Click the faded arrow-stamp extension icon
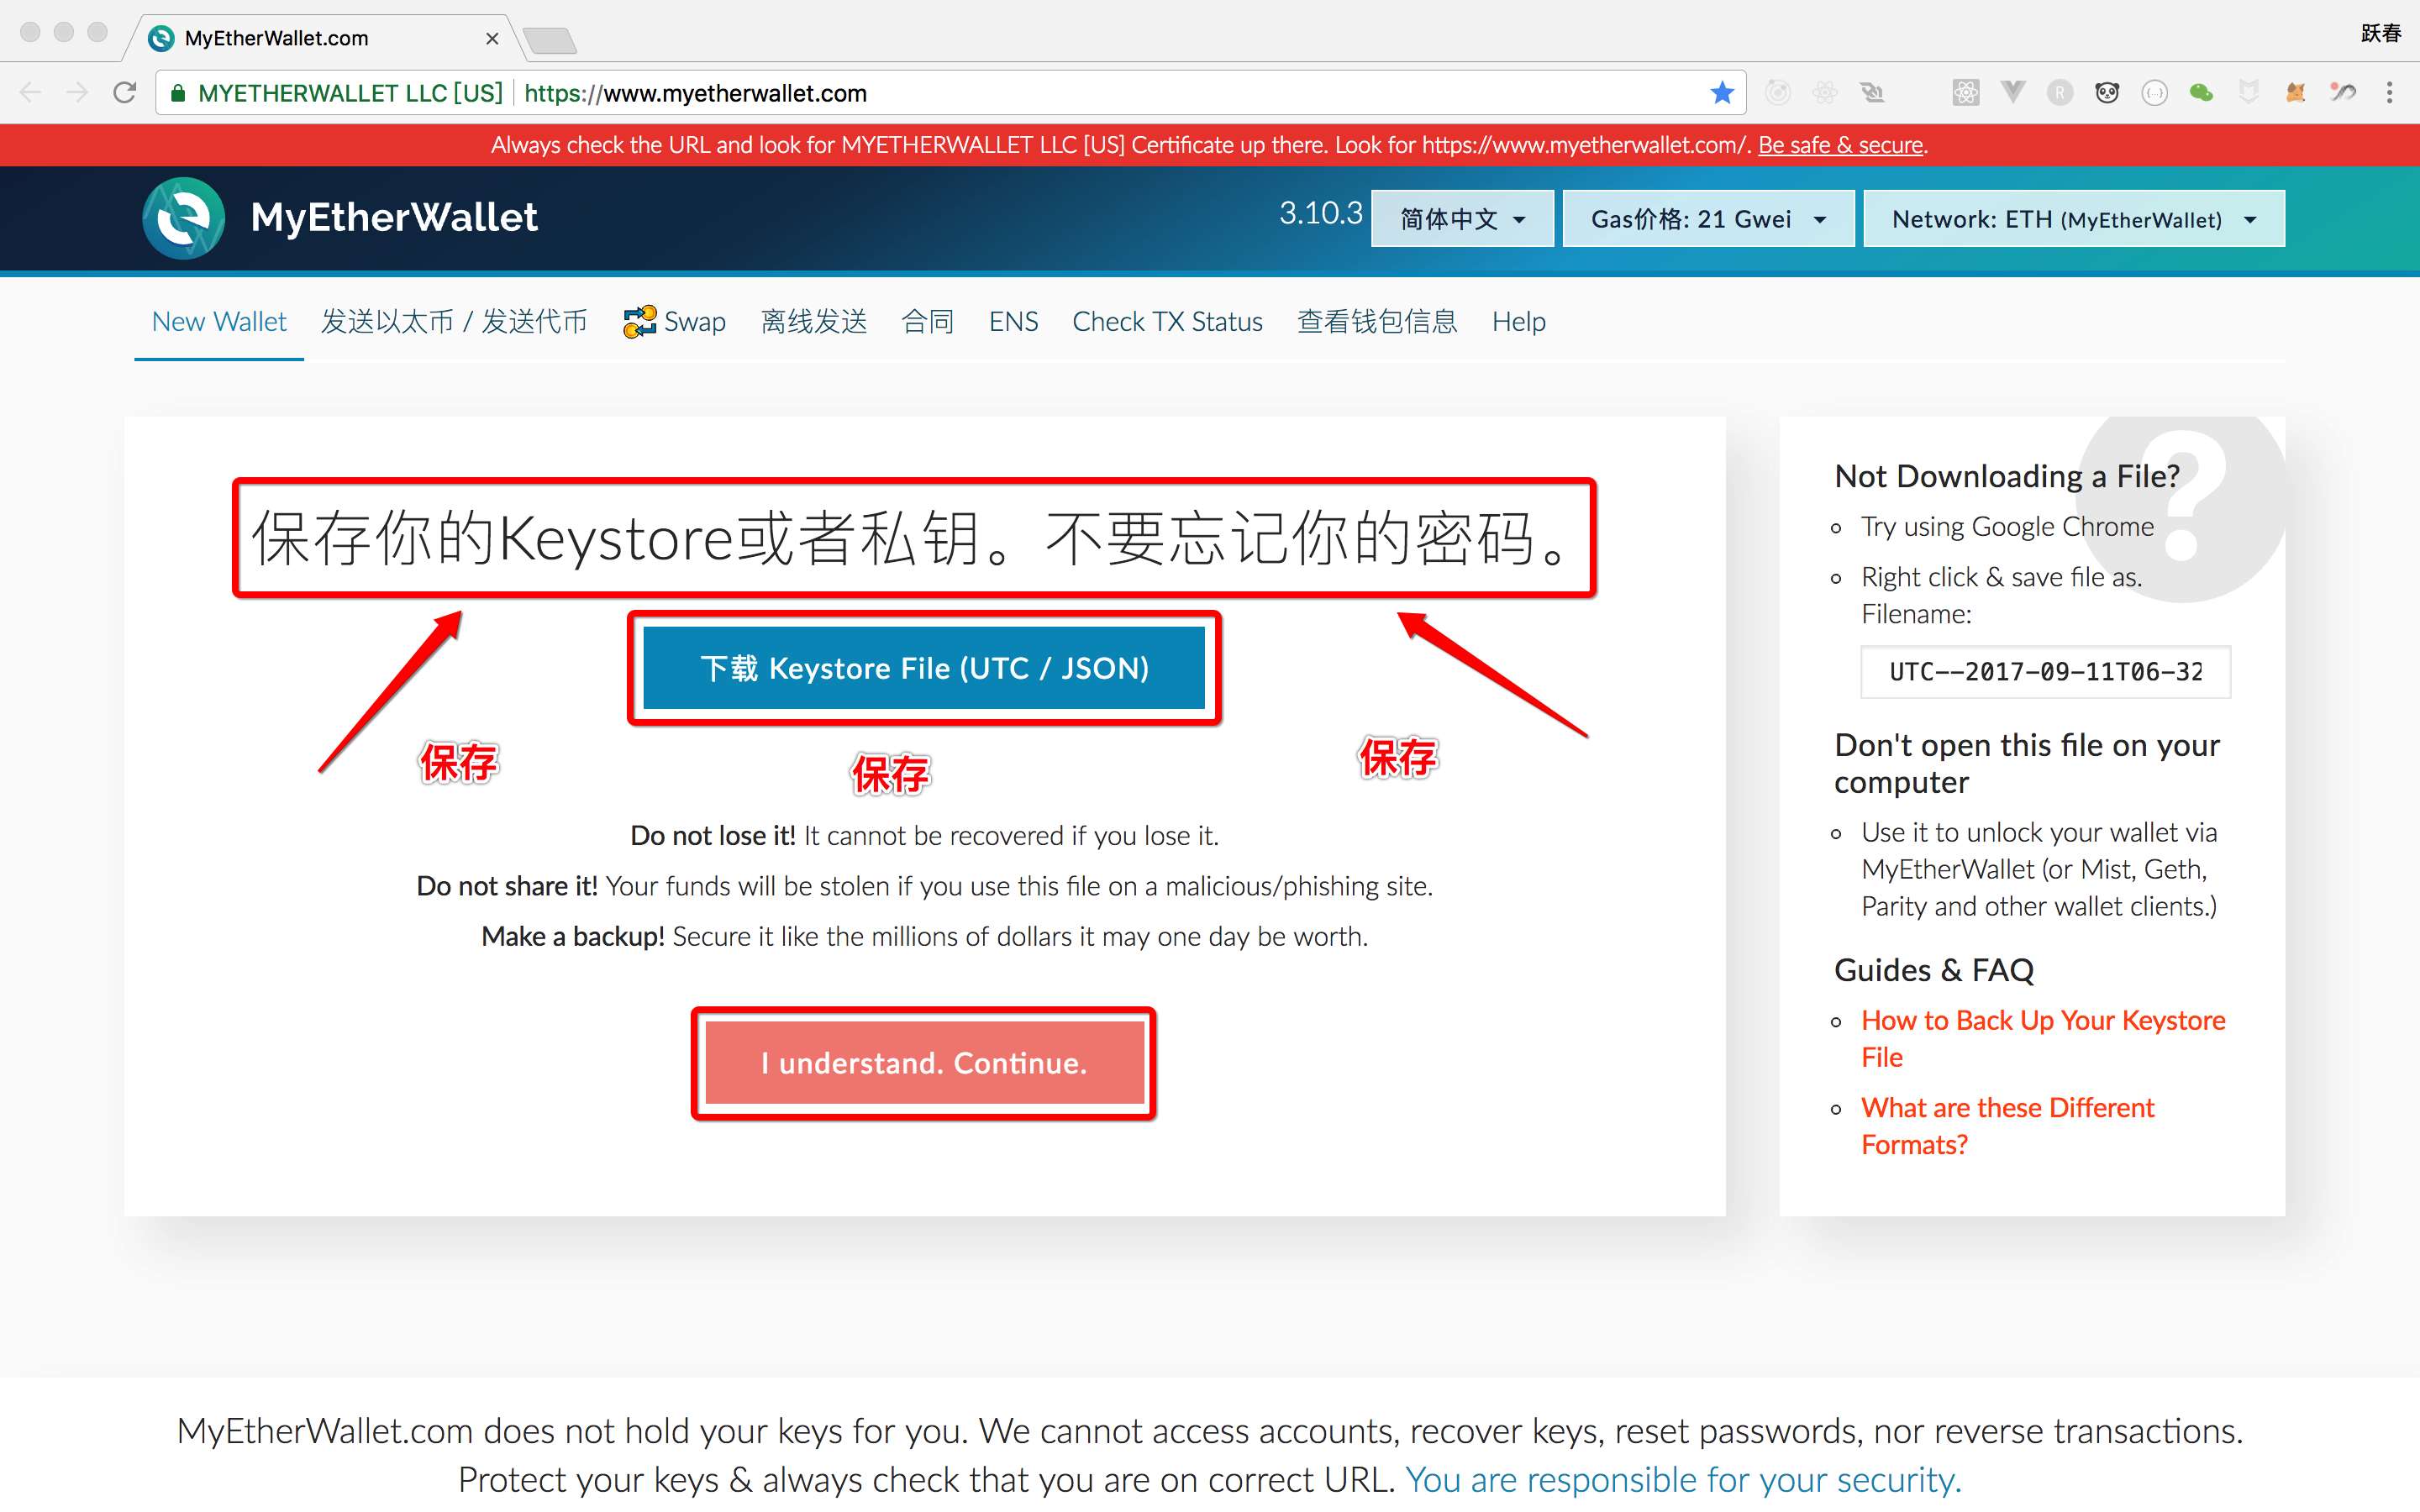Image resolution: width=2420 pixels, height=1512 pixels. 1872,93
